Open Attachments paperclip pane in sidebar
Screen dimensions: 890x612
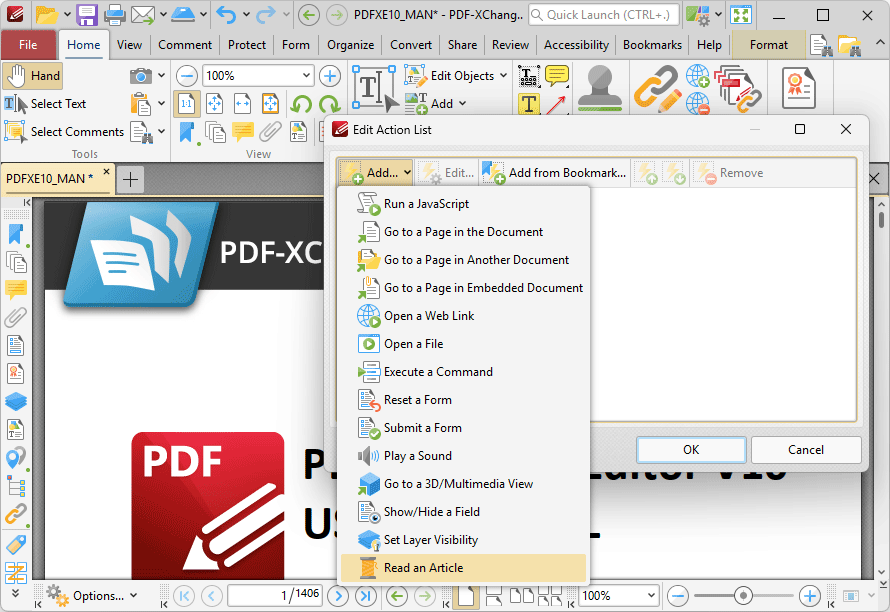[x=16, y=318]
